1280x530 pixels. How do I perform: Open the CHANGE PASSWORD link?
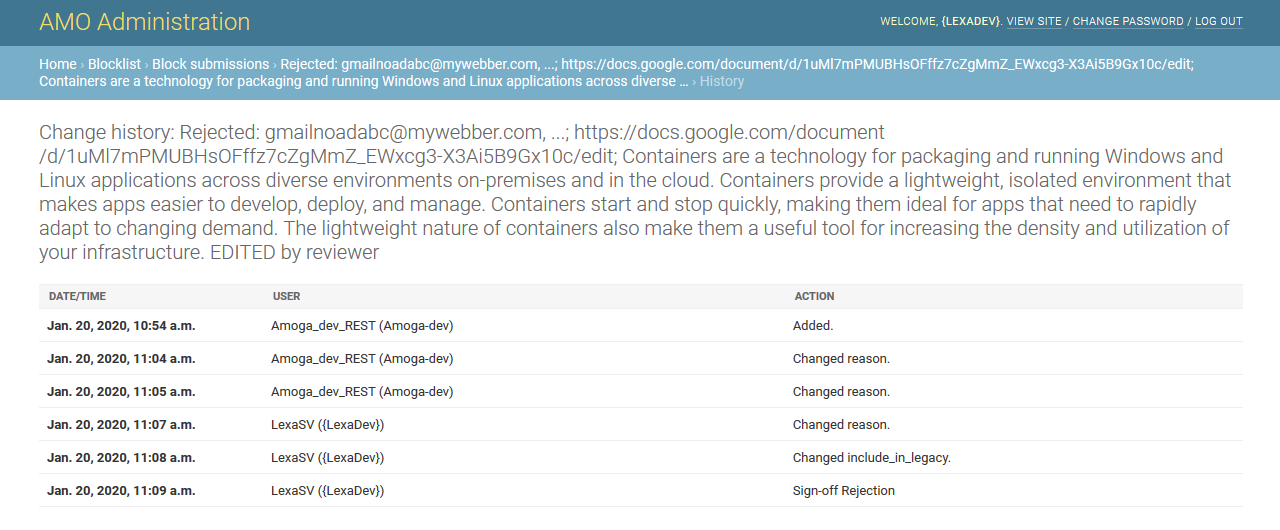click(1128, 21)
